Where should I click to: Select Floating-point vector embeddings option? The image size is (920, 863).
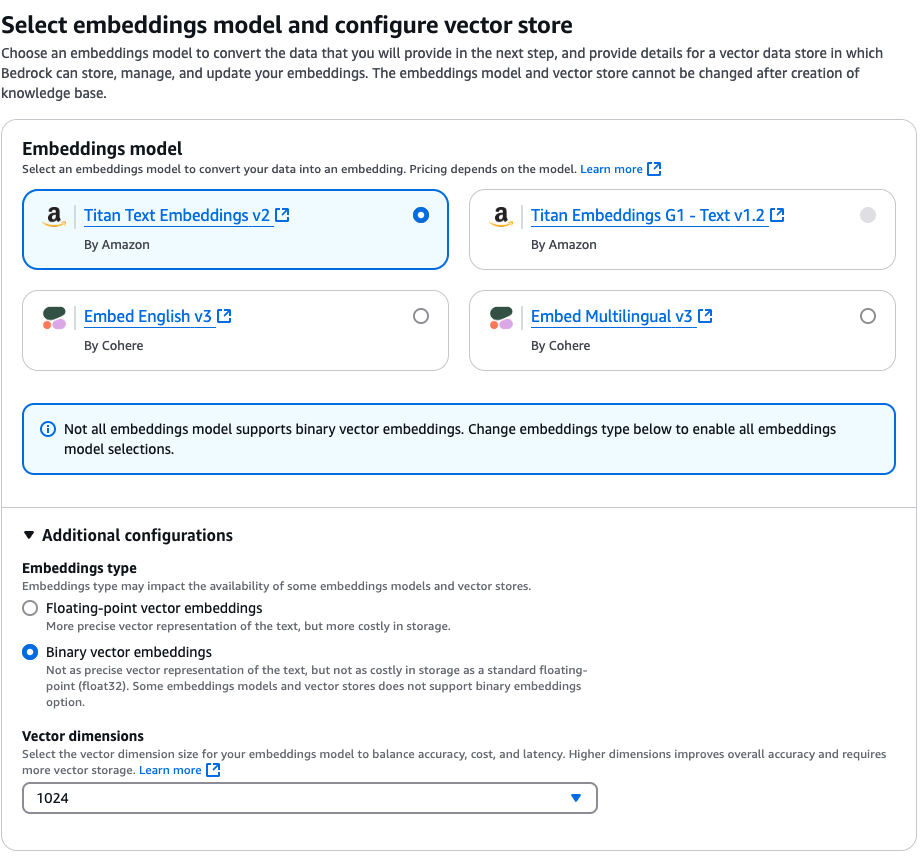[x=31, y=608]
